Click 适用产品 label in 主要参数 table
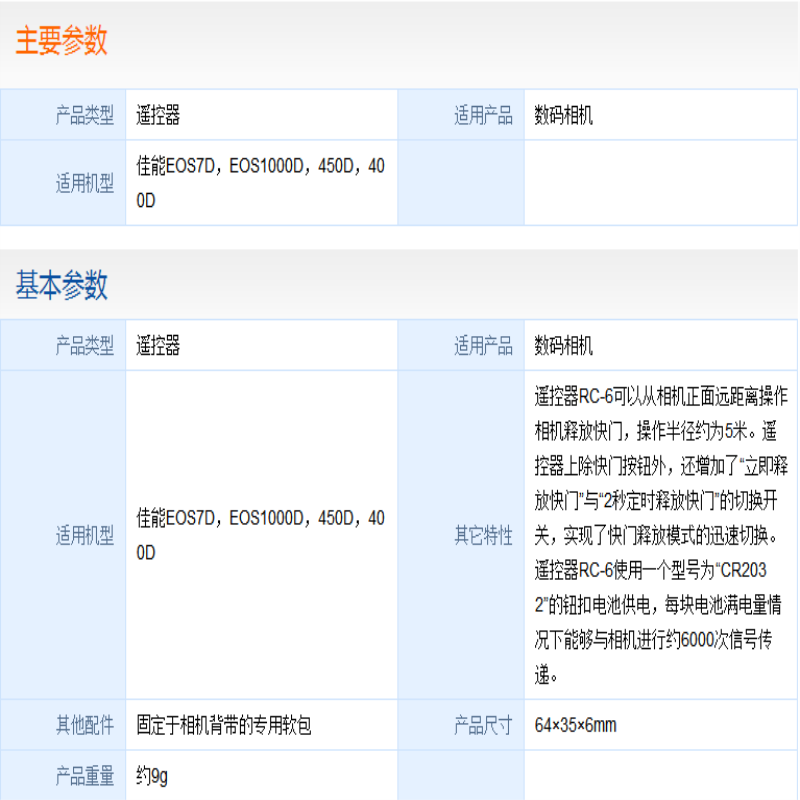The width and height of the screenshot is (800, 800). [x=483, y=116]
